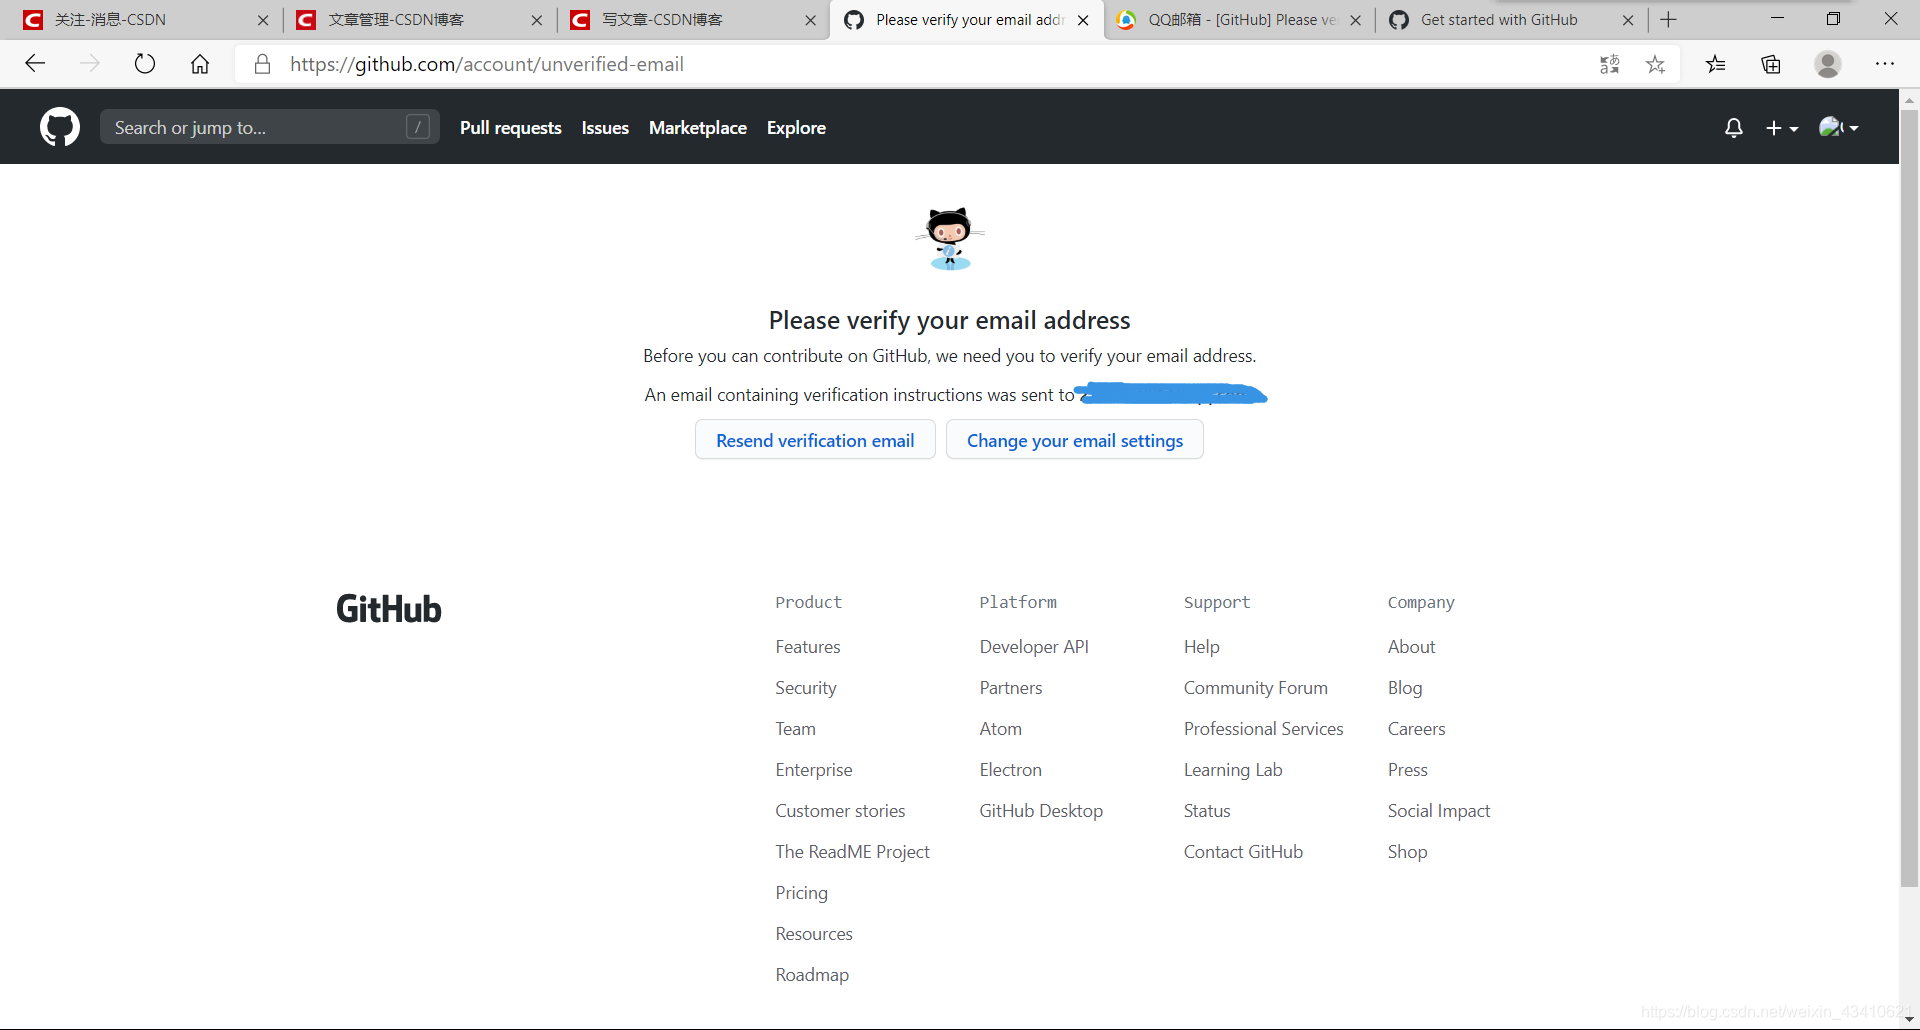1920x1030 pixels.
Task: Click the page vertical scrollbar thumb
Action: click(1909, 498)
